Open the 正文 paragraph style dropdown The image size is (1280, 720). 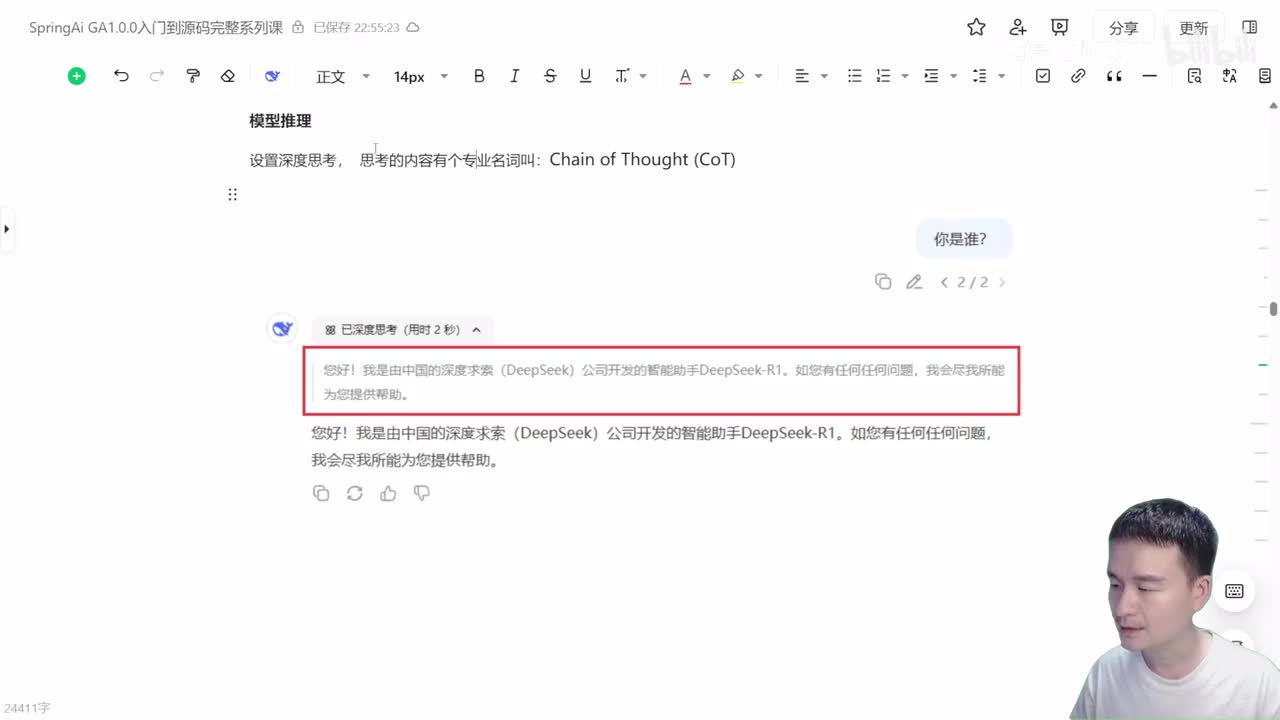[343, 76]
